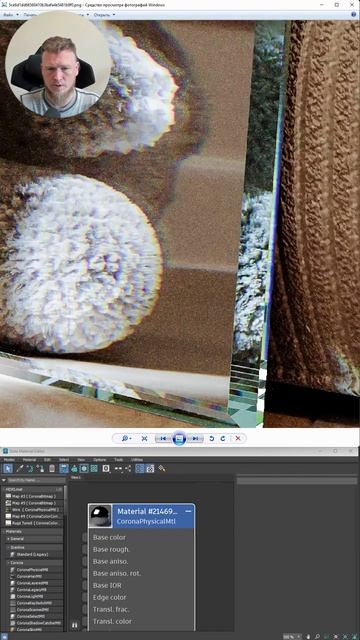Viewport: 360px width, 640px height.
Task: Click the fit-to-window actual size button
Action: click(x=144, y=438)
